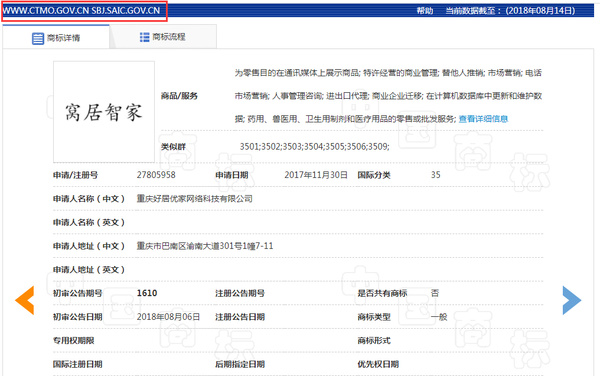Click the data cutoff date 2018年08月14日

540,10
